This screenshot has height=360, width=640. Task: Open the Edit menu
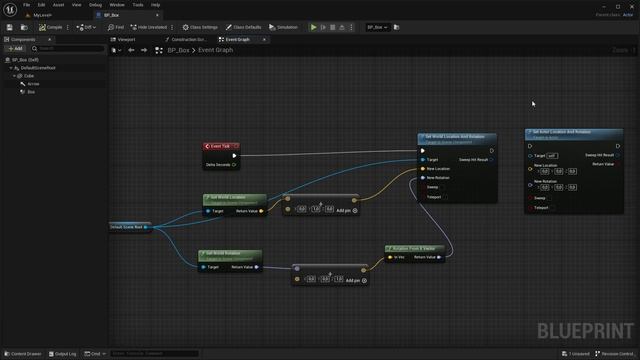[41, 5]
